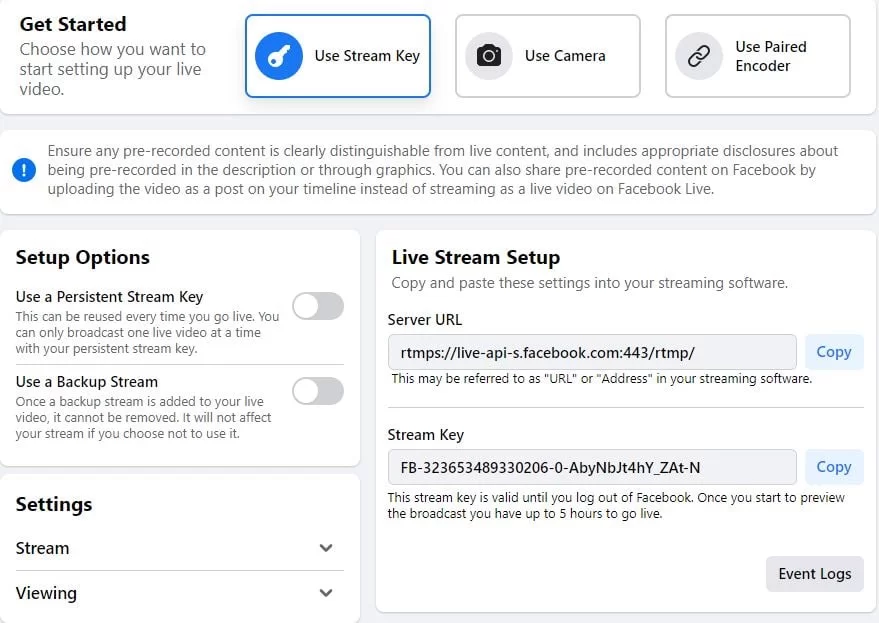Viewport: 879px width, 623px height.
Task: Click inside the Server URL field
Action: click(592, 352)
